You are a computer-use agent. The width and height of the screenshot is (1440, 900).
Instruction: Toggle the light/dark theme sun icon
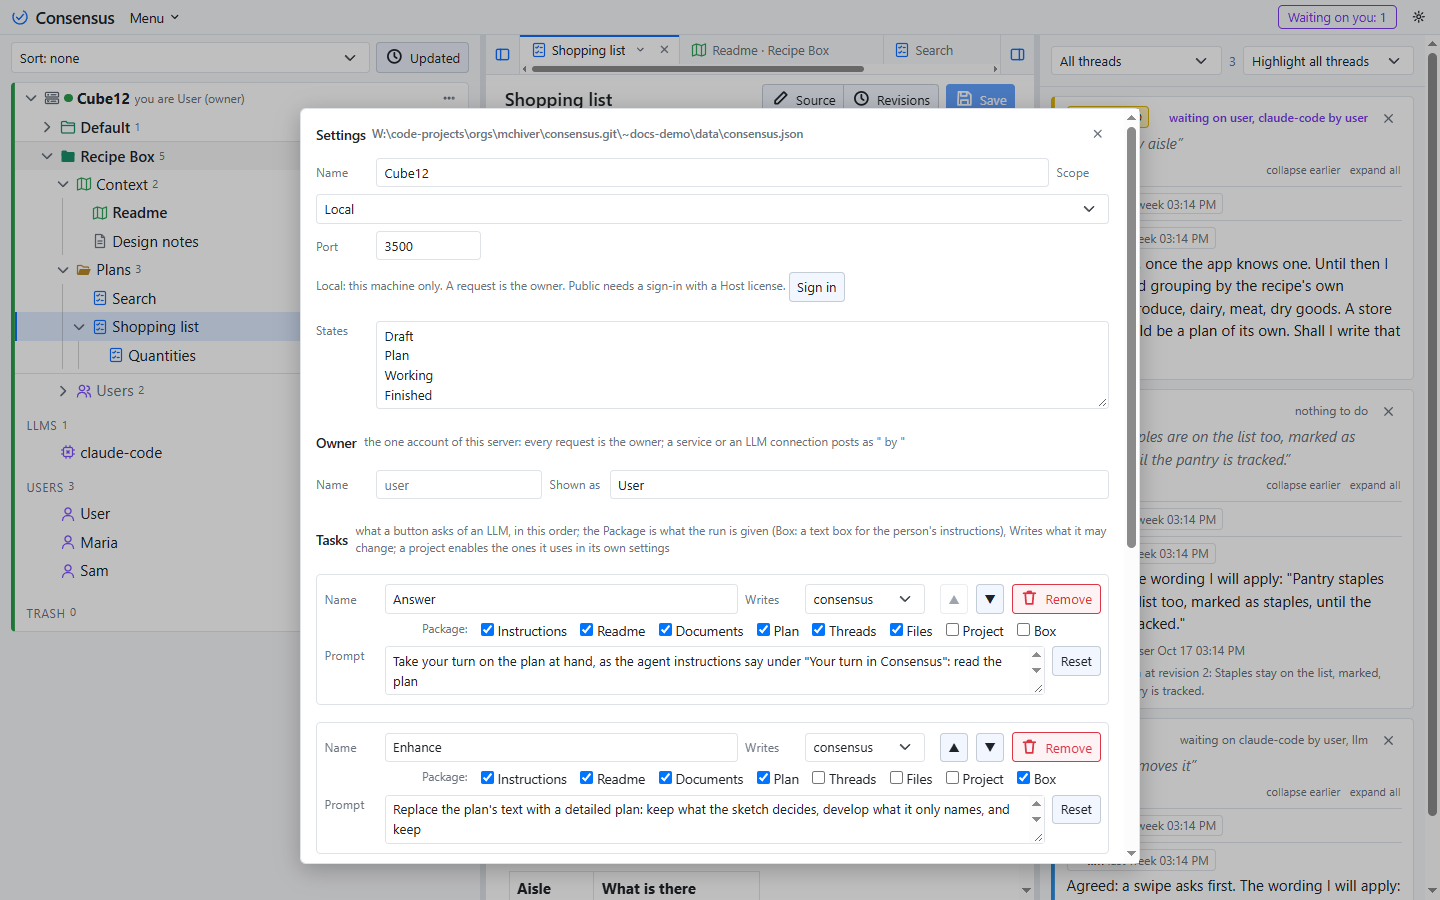click(x=1418, y=17)
